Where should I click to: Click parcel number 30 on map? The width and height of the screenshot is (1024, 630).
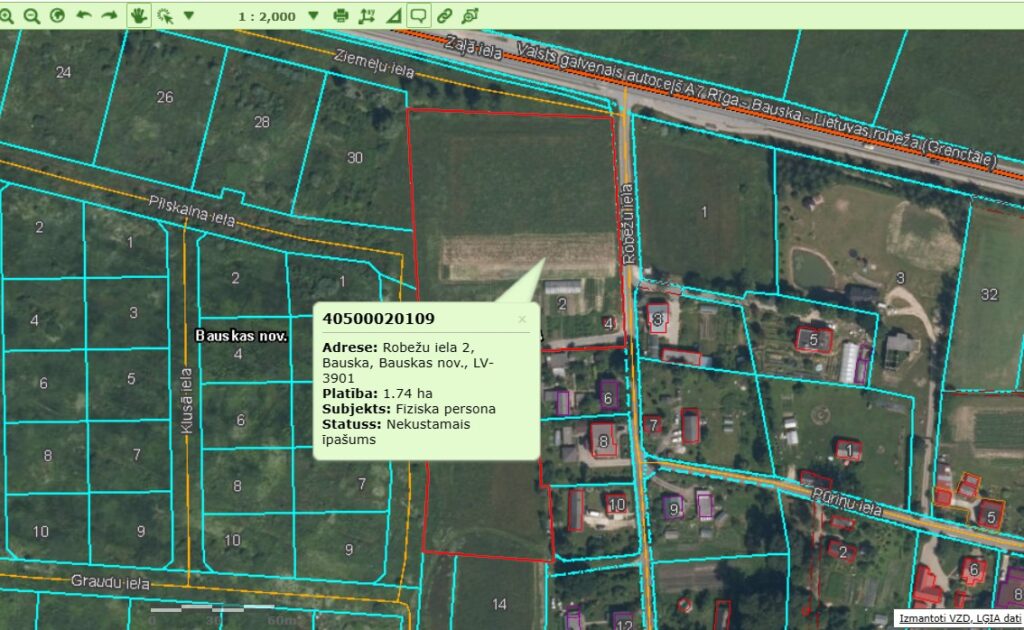pyautogui.click(x=354, y=158)
